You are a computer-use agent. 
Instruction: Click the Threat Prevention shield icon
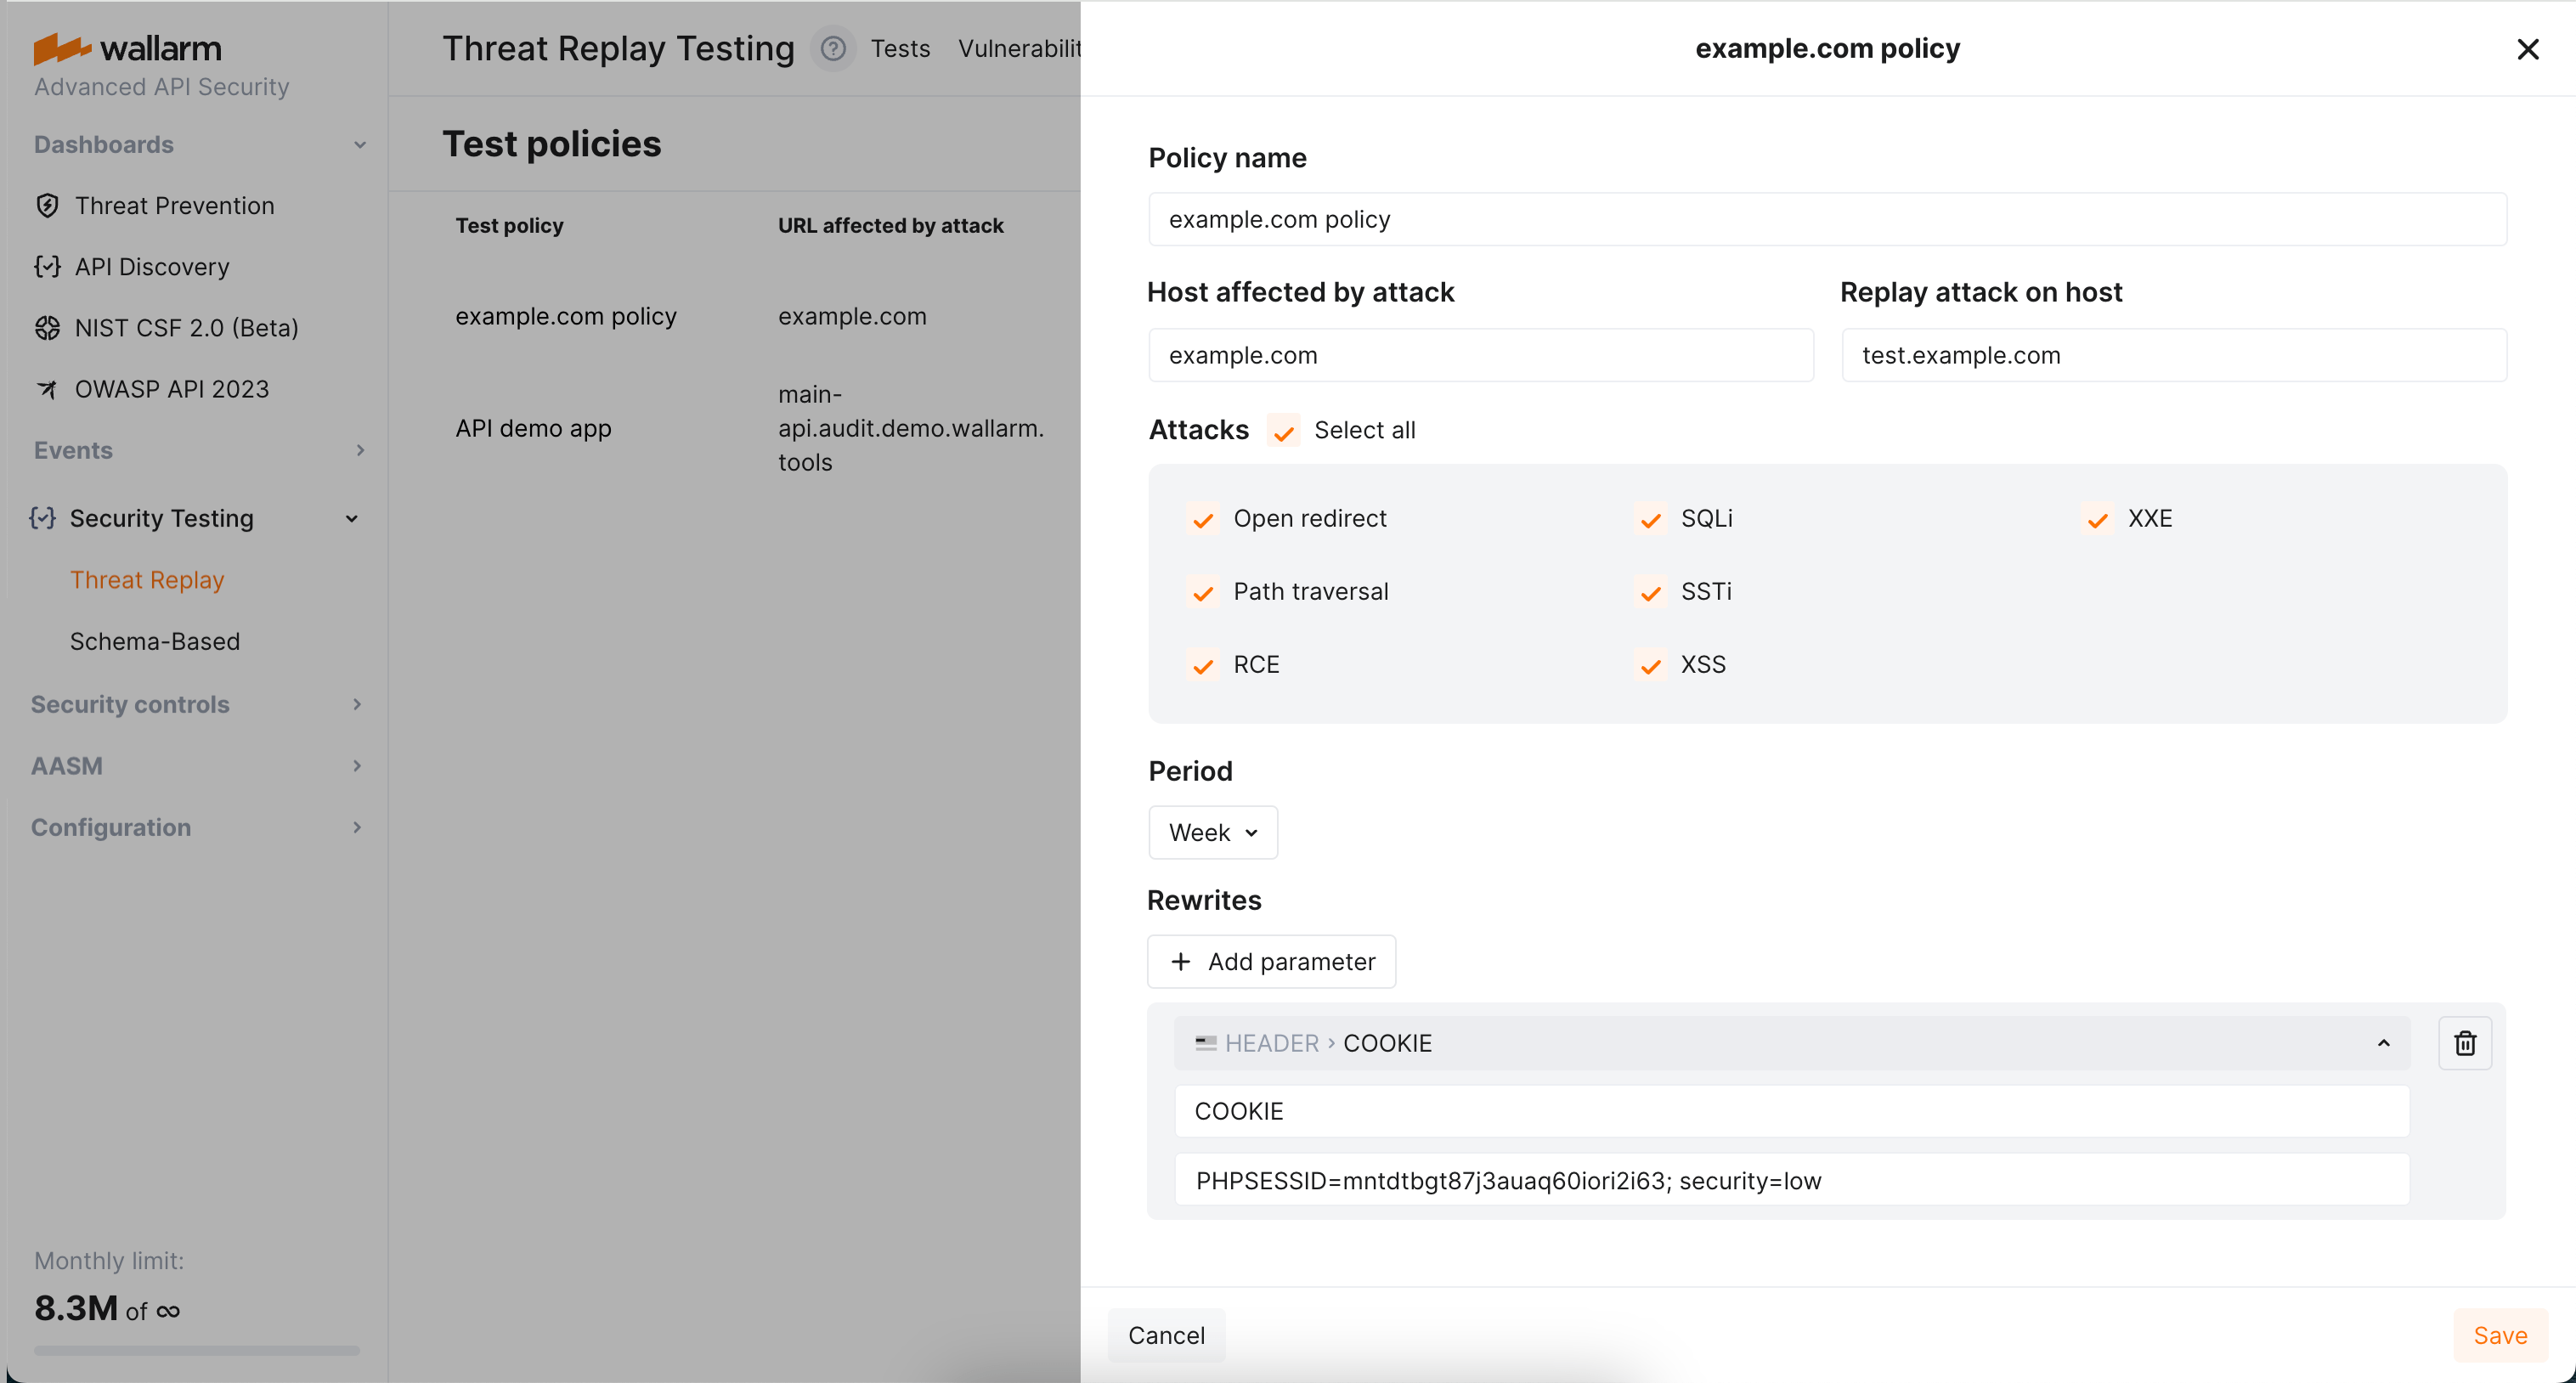47,206
